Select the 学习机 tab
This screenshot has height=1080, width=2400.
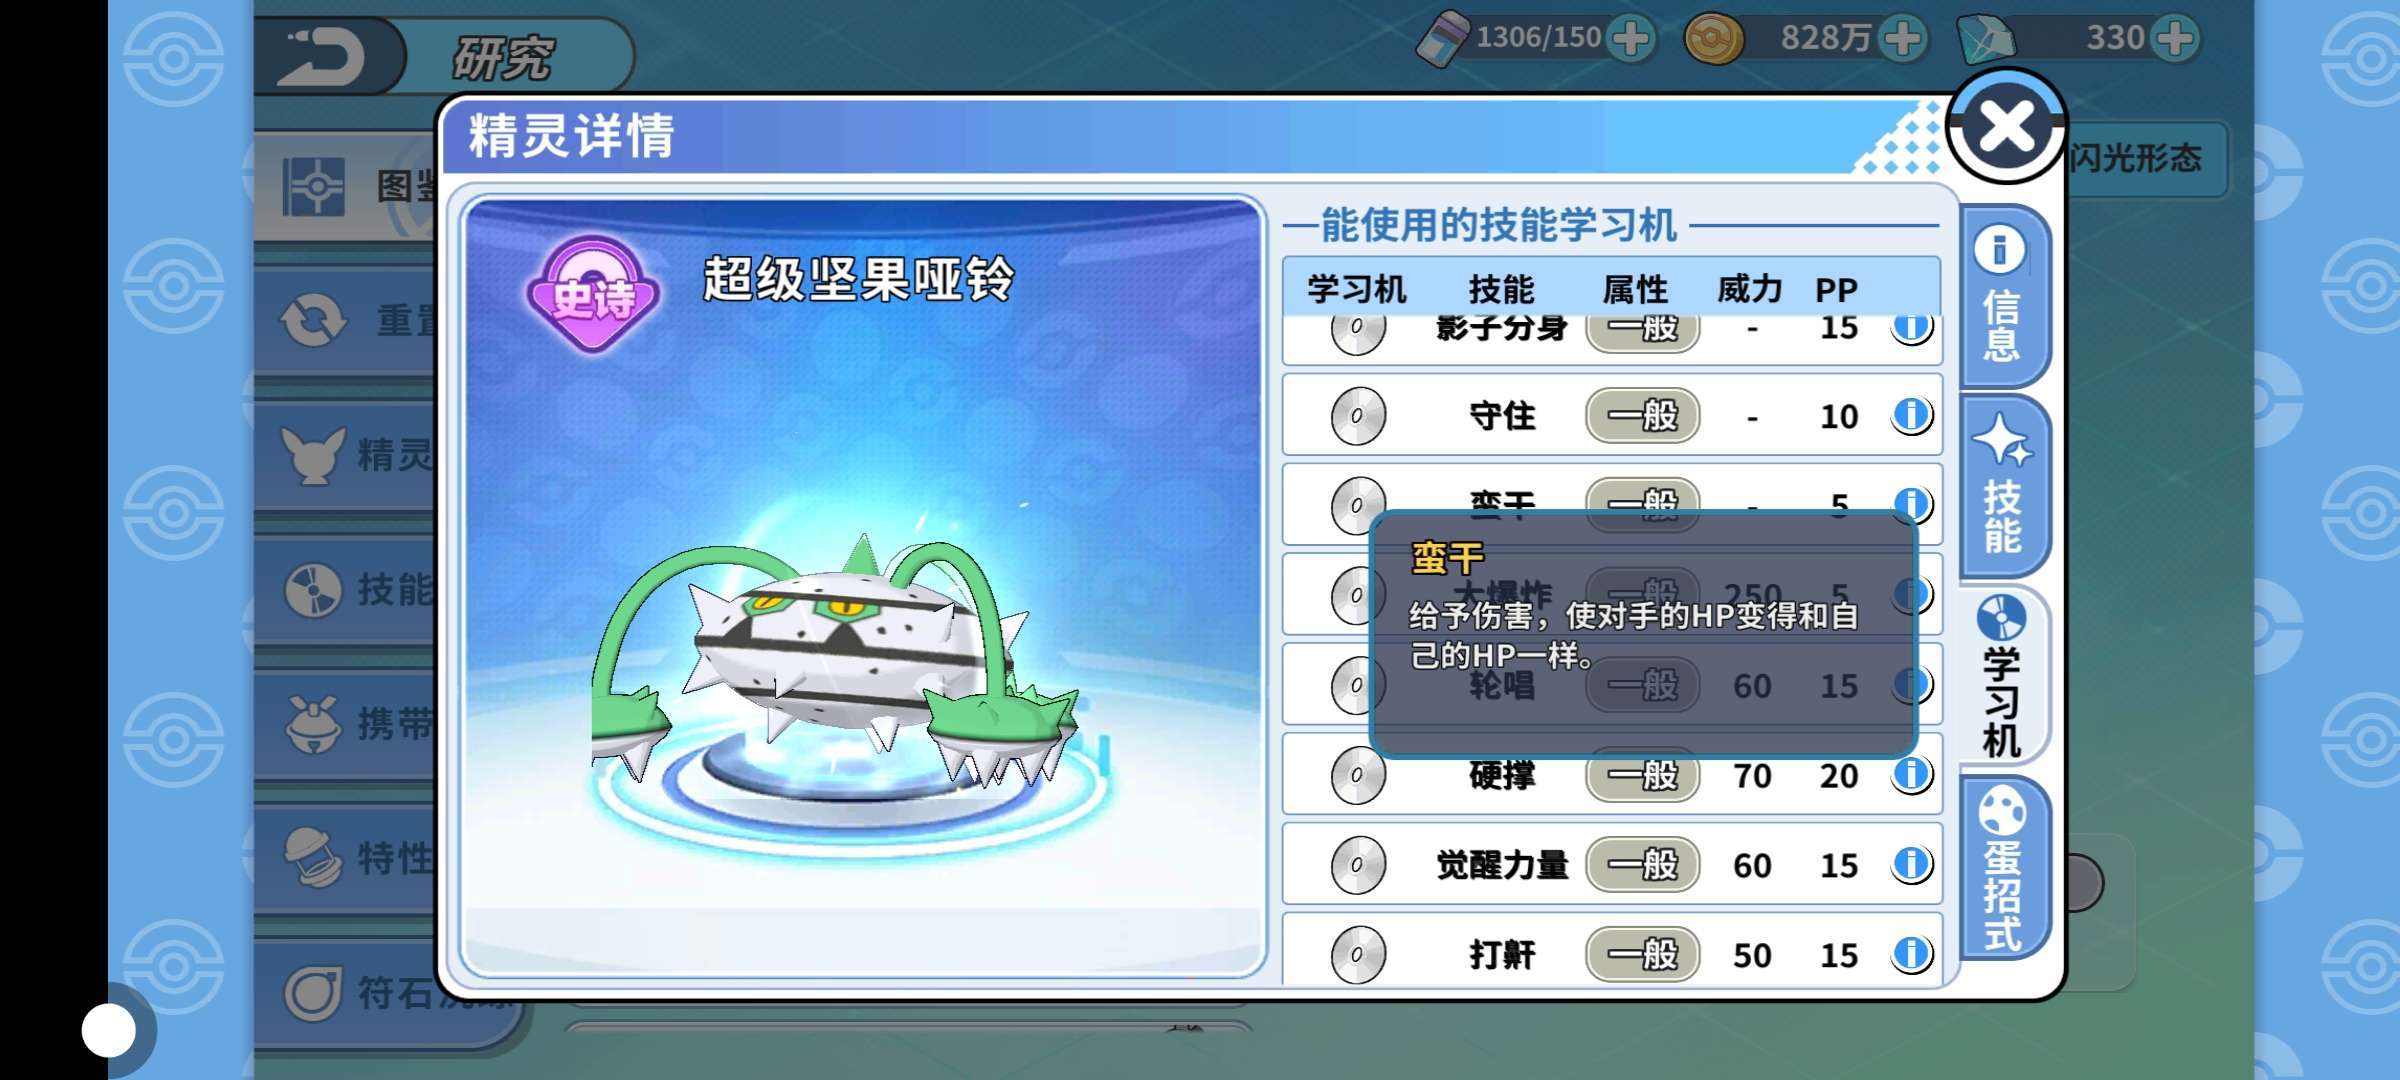(x=2003, y=676)
